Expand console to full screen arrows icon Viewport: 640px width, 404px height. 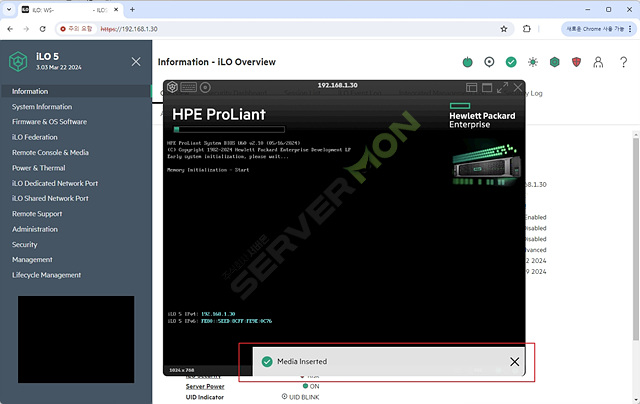pos(502,87)
